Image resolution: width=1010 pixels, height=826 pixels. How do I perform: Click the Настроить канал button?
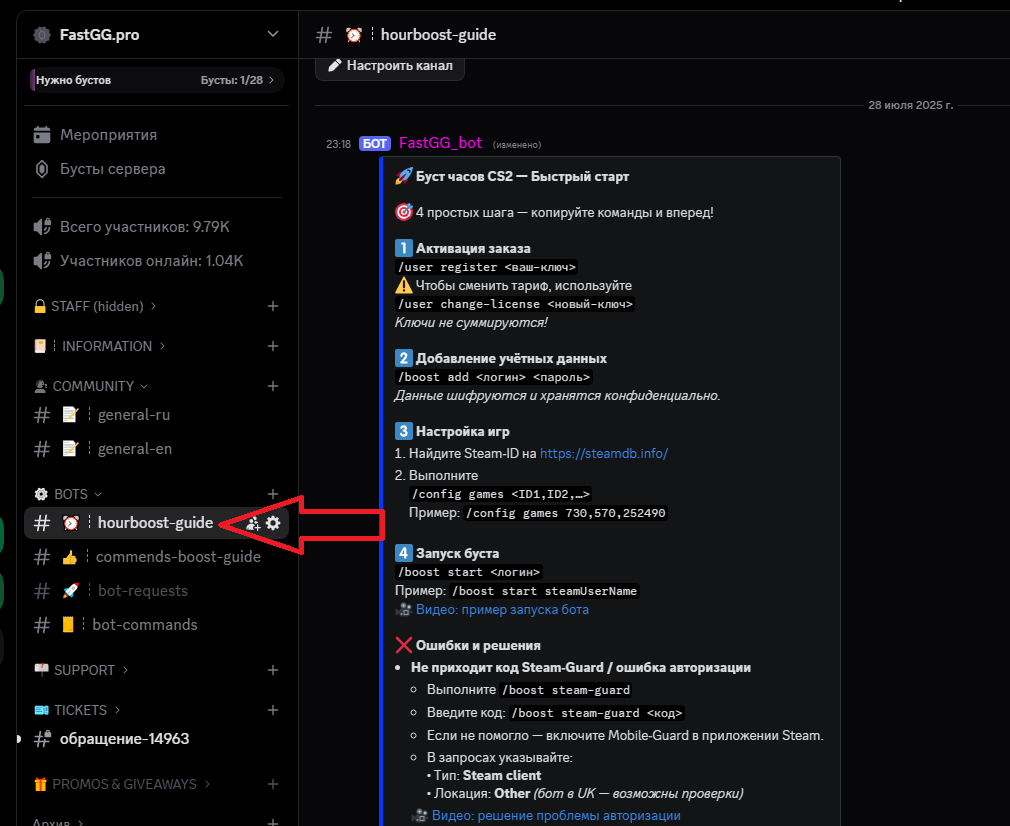point(390,66)
